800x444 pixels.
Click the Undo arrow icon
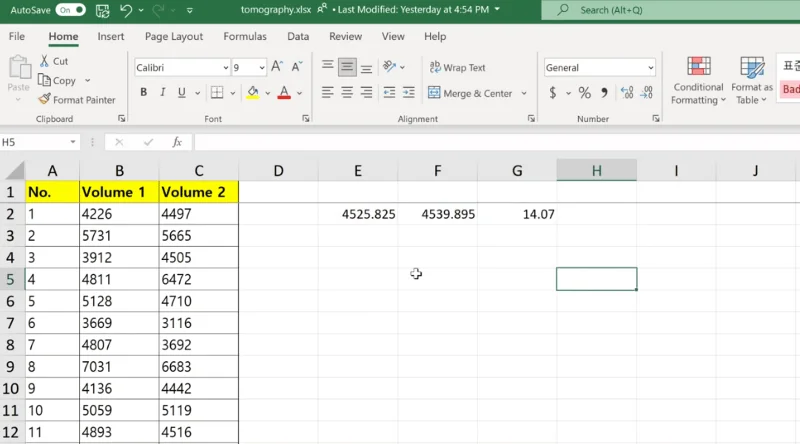pyautogui.click(x=126, y=10)
